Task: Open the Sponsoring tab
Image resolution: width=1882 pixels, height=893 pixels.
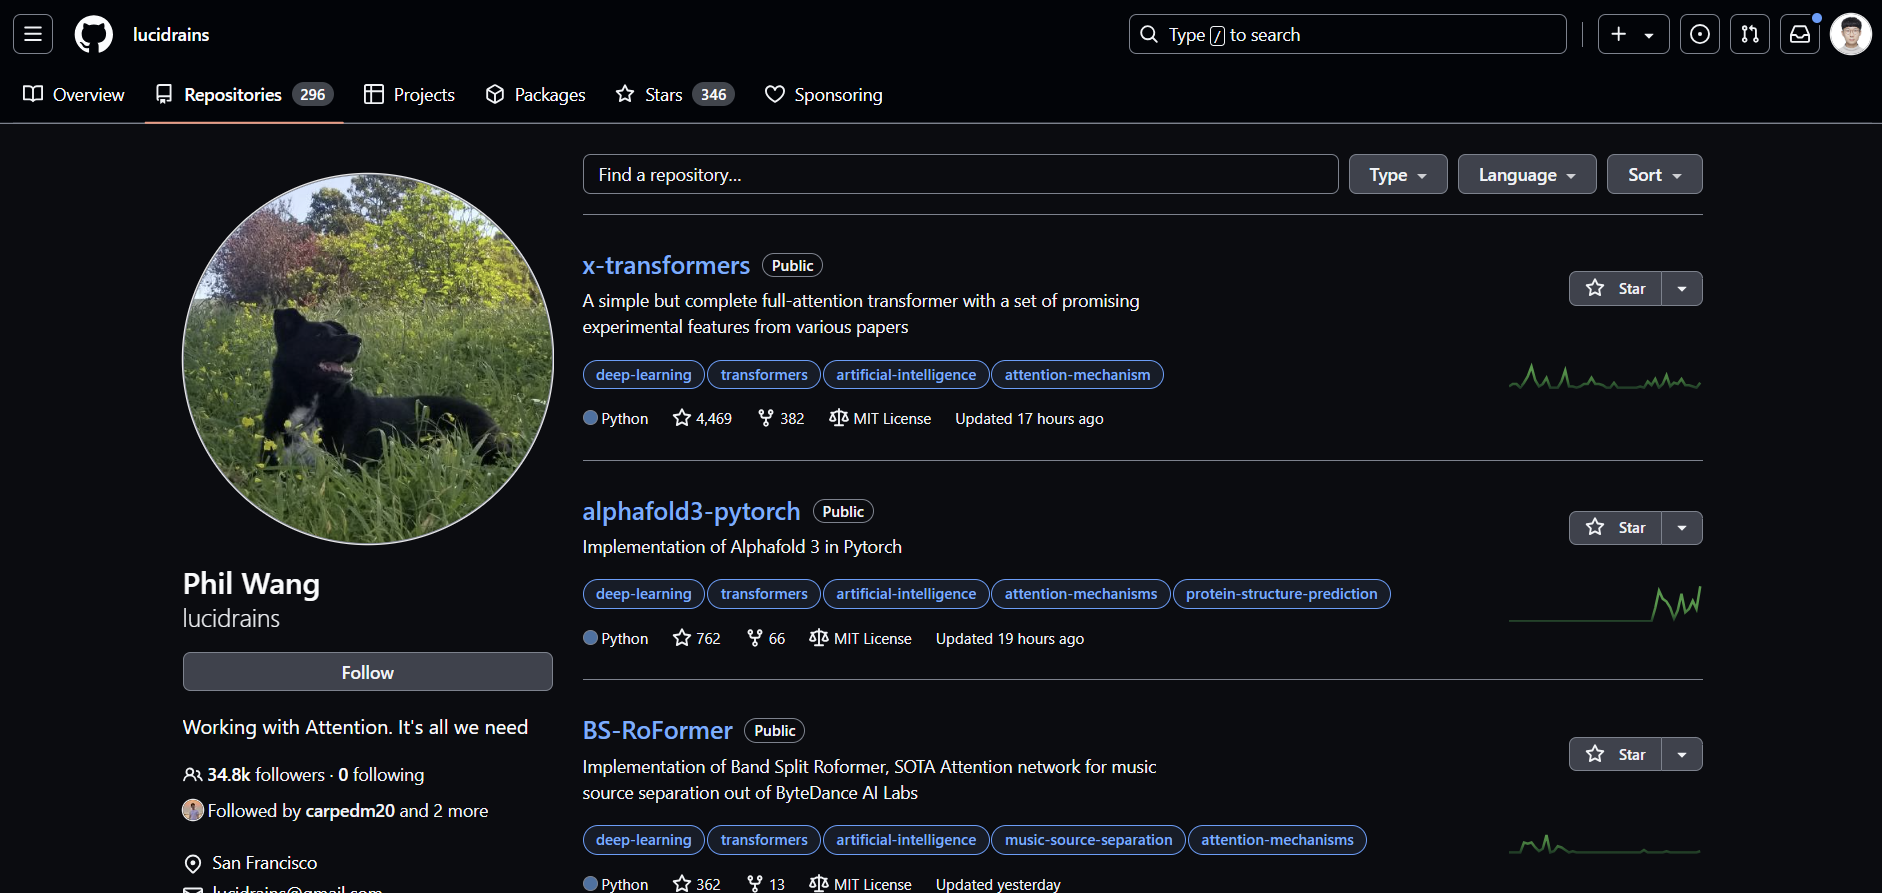Action: tap(824, 94)
